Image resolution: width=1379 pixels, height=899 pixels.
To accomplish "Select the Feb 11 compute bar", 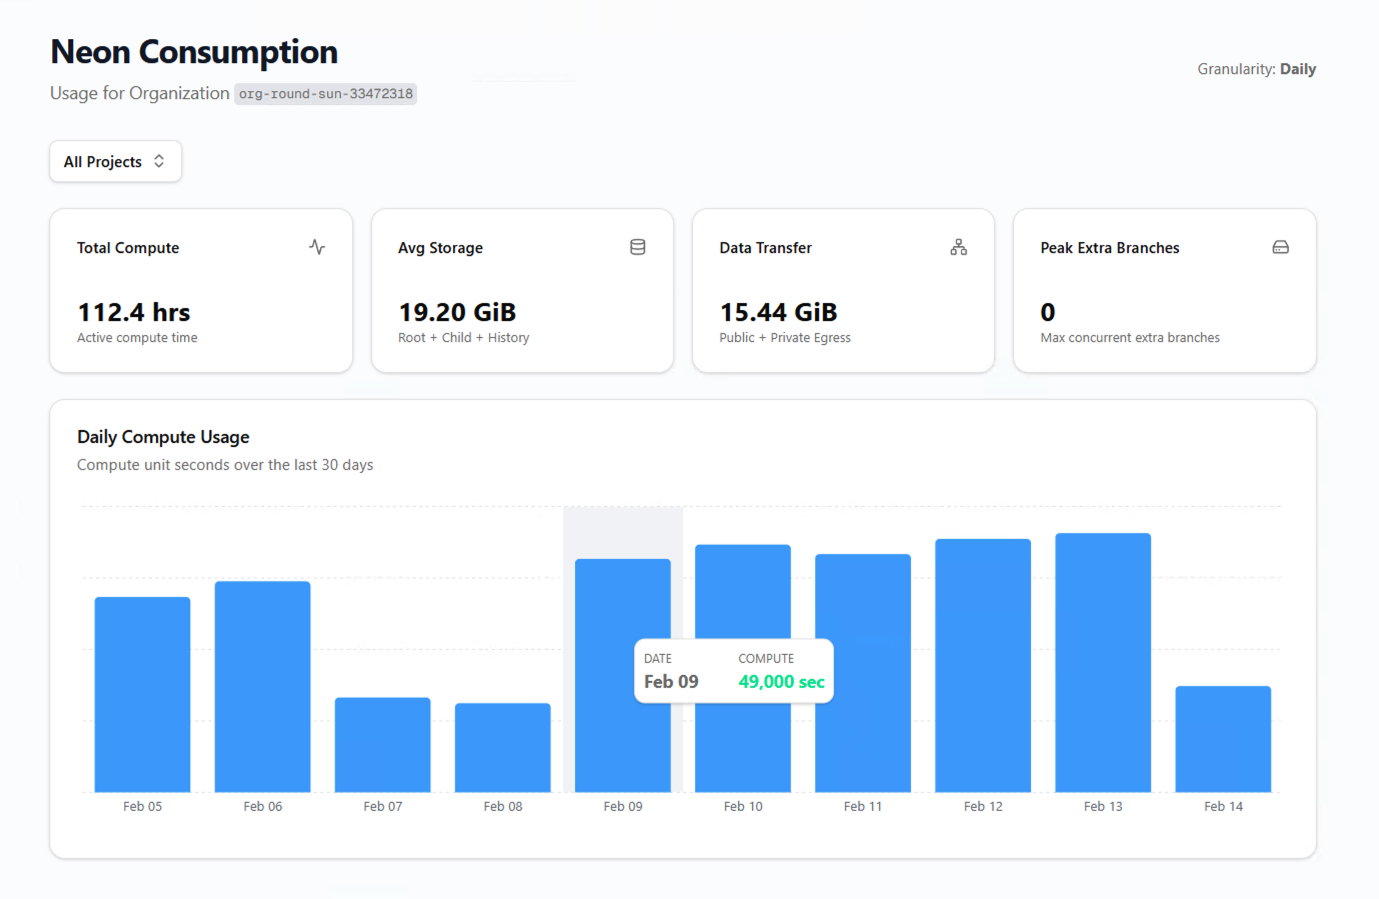I will [x=863, y=672].
